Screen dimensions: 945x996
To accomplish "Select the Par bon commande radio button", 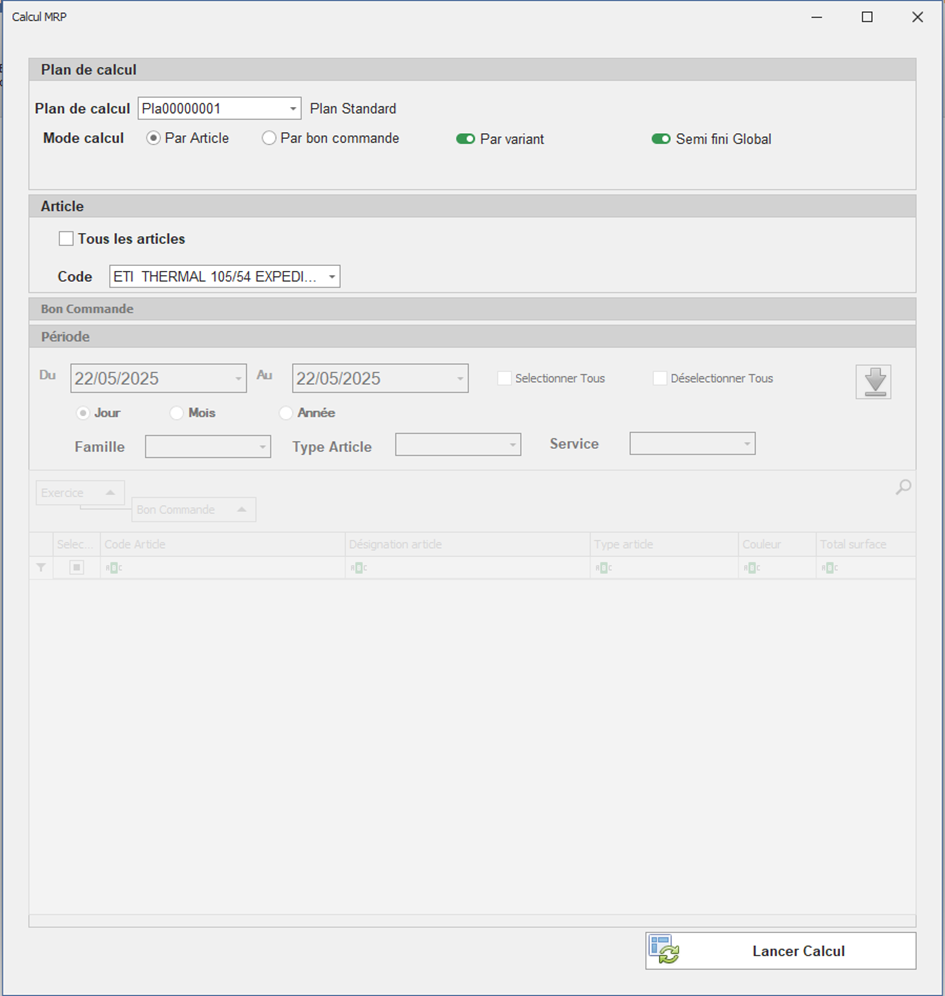I will coord(269,138).
